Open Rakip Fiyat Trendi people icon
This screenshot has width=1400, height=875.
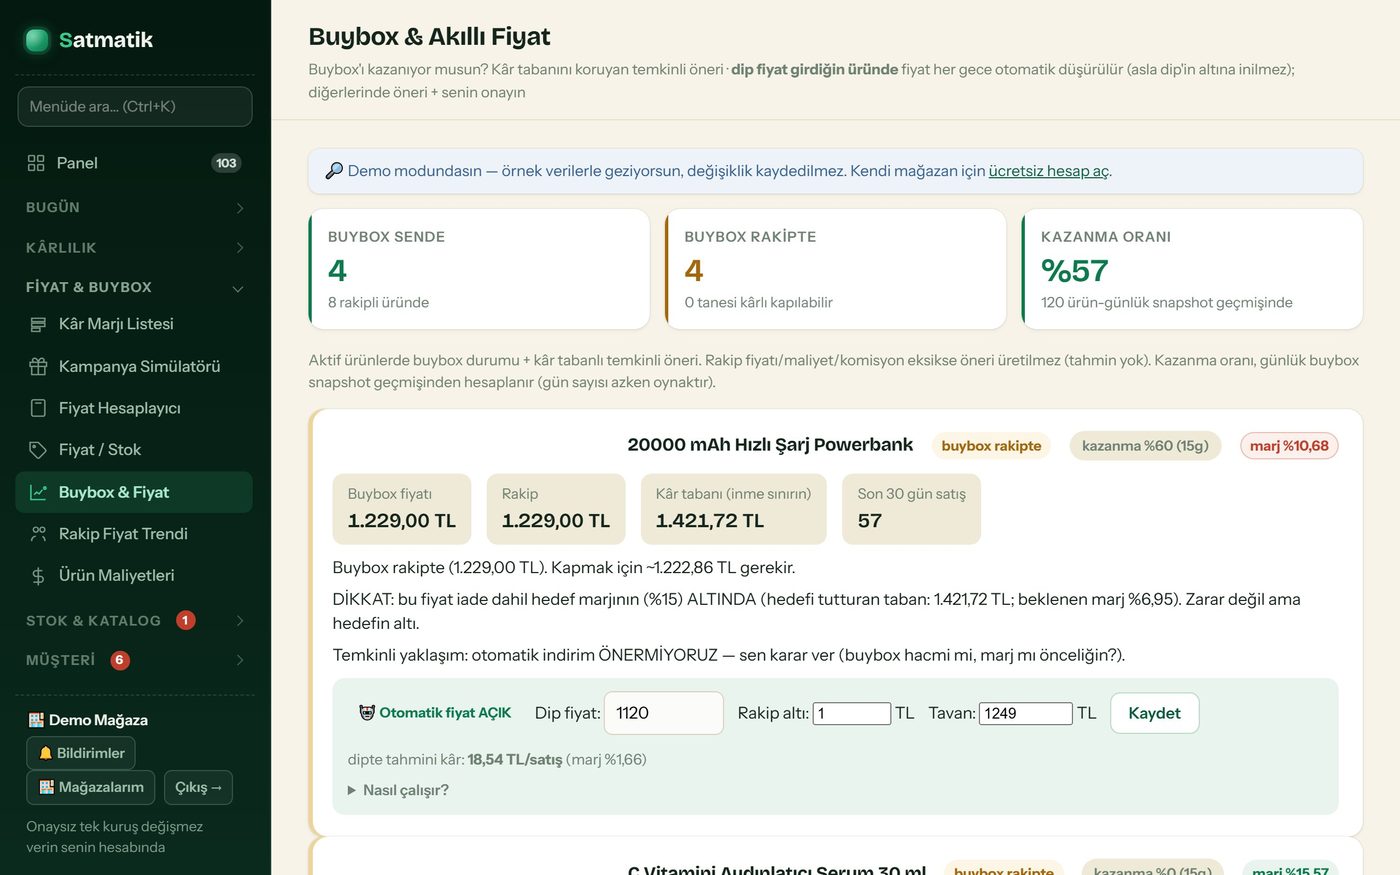tap(38, 534)
